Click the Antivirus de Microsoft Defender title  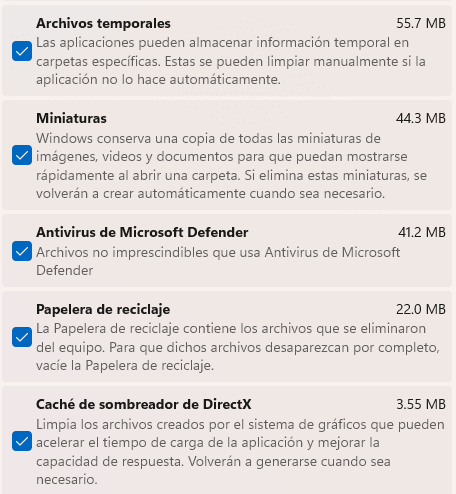pos(142,232)
